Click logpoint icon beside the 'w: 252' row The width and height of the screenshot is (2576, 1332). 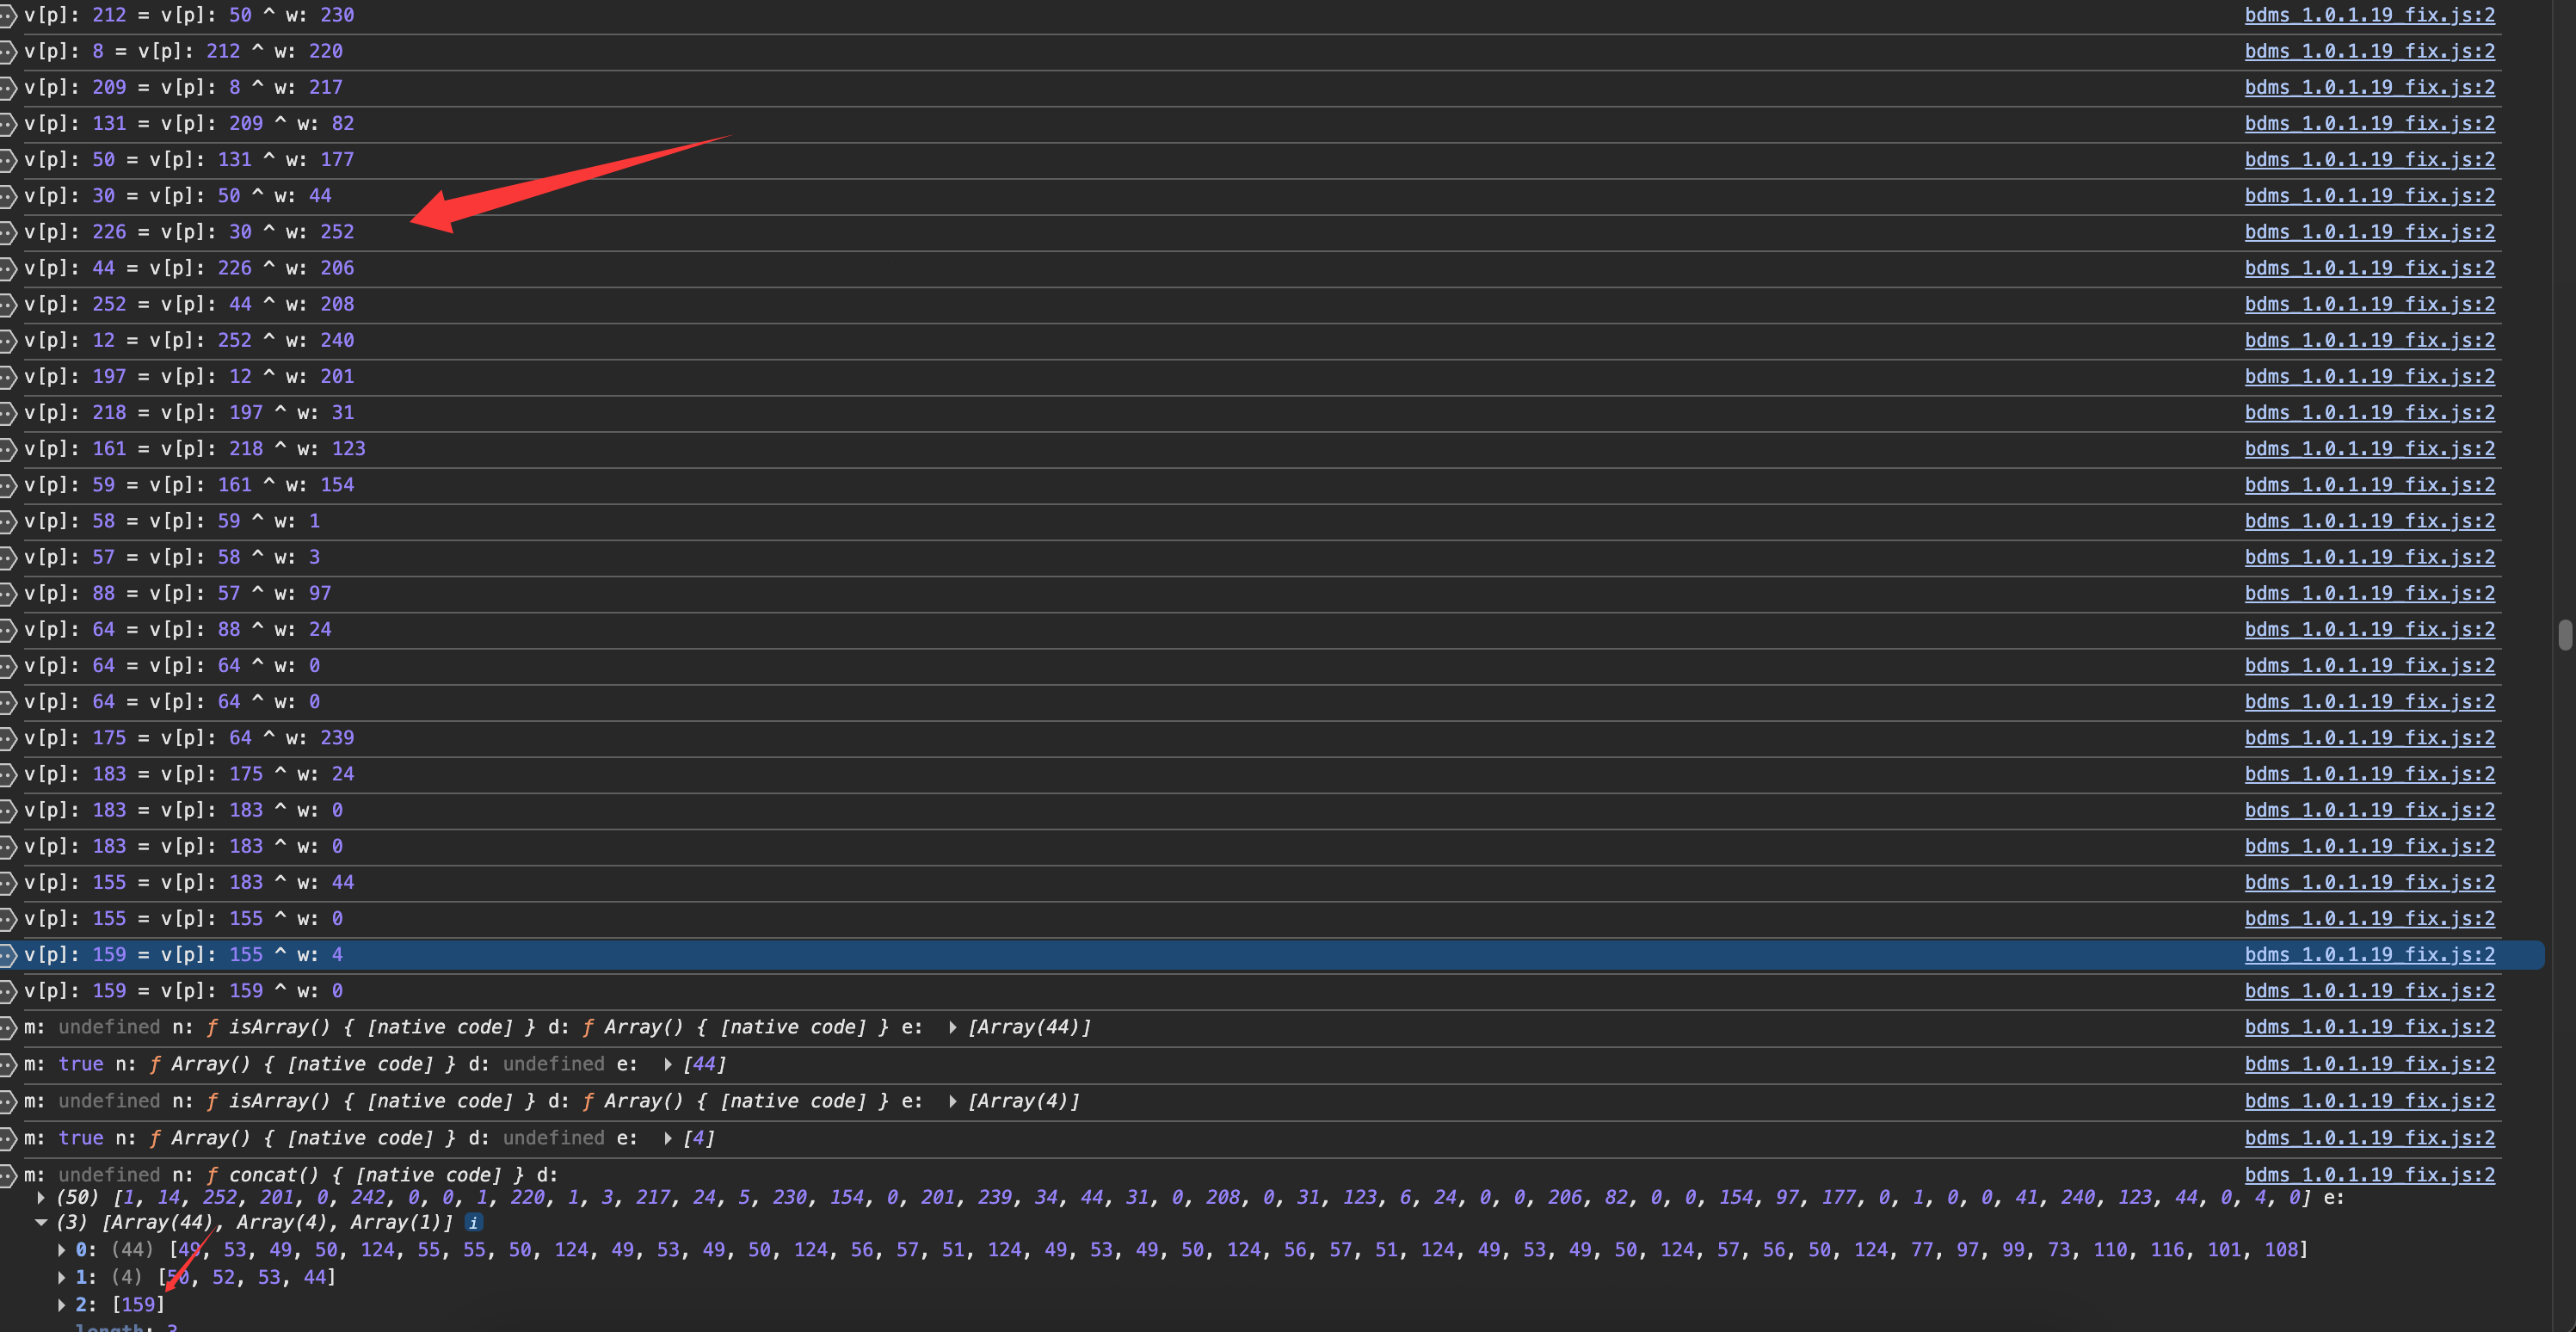(x=8, y=232)
